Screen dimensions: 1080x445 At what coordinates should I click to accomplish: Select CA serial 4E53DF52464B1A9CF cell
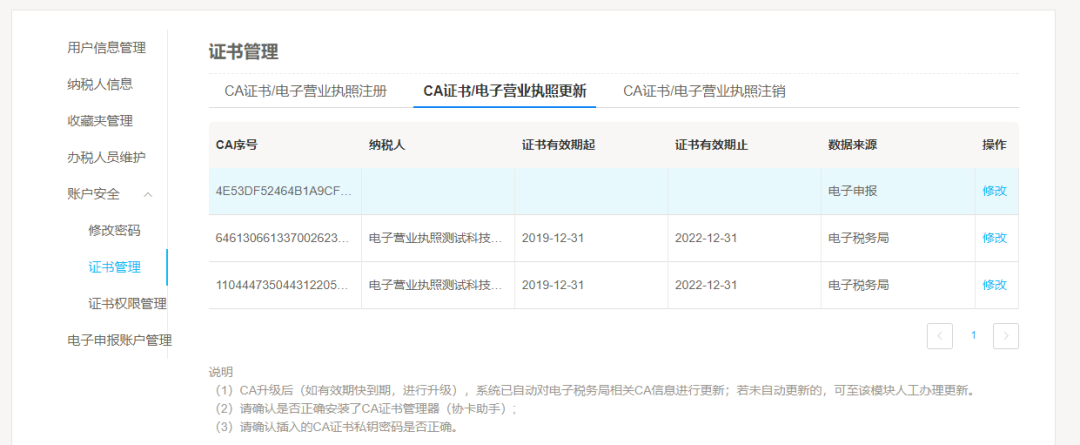(284, 192)
